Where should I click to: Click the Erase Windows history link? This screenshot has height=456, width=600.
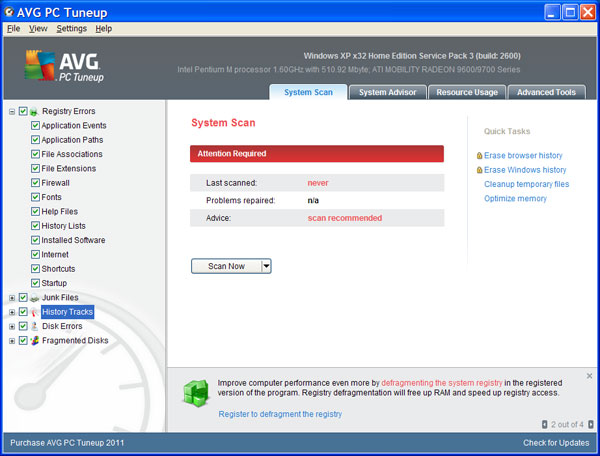pos(525,170)
